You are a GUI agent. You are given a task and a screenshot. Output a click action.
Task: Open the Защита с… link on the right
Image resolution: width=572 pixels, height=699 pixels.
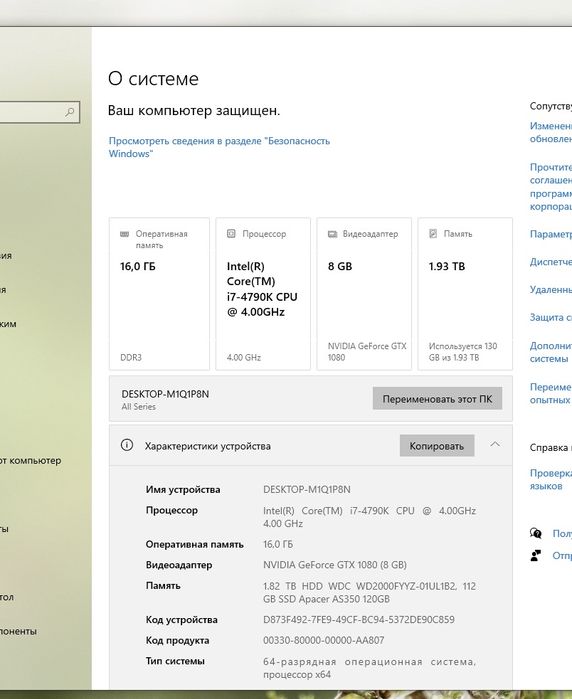tap(551, 317)
